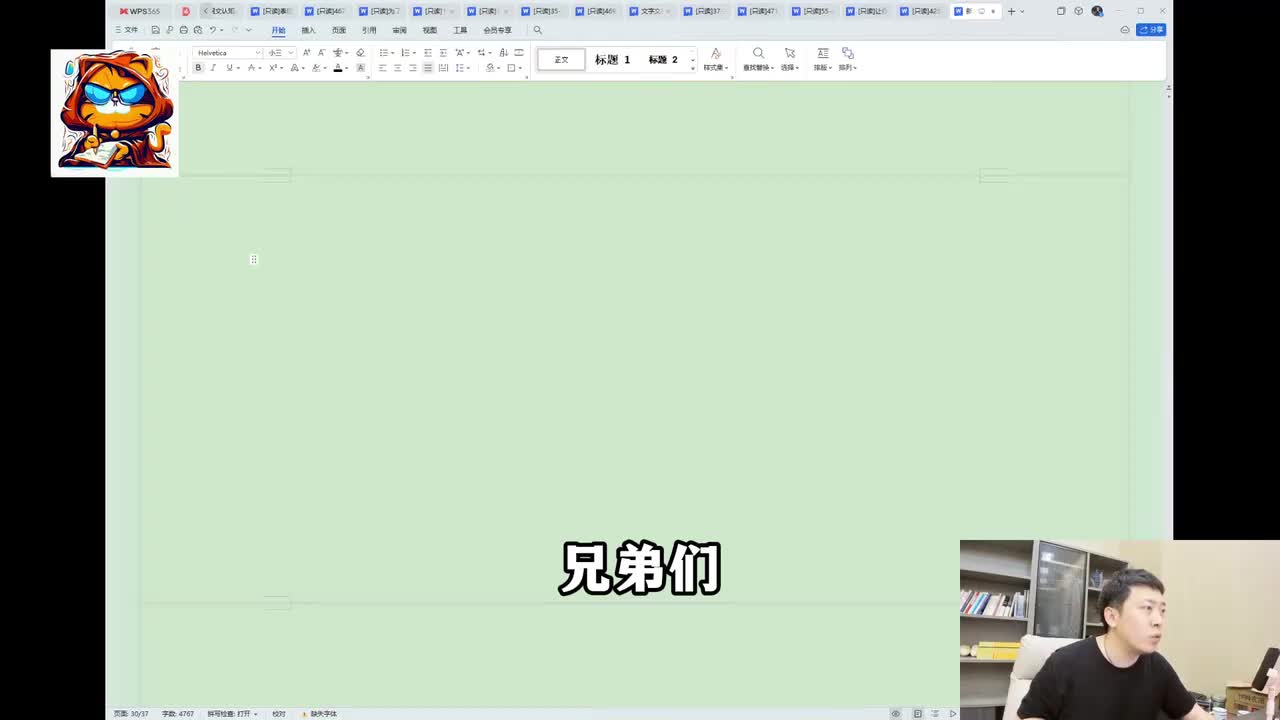The width and height of the screenshot is (1280, 720).
Task: Click the undo arrow icon
Action: (x=212, y=30)
